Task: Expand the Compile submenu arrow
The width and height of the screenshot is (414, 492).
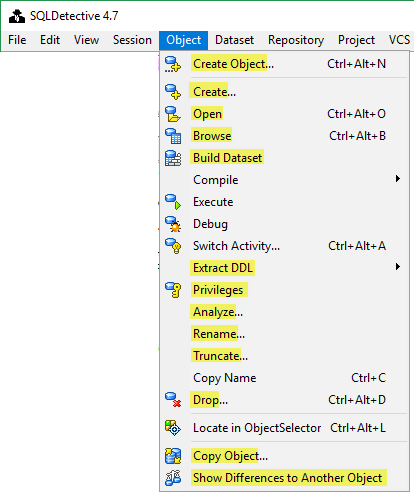Action: click(x=397, y=179)
